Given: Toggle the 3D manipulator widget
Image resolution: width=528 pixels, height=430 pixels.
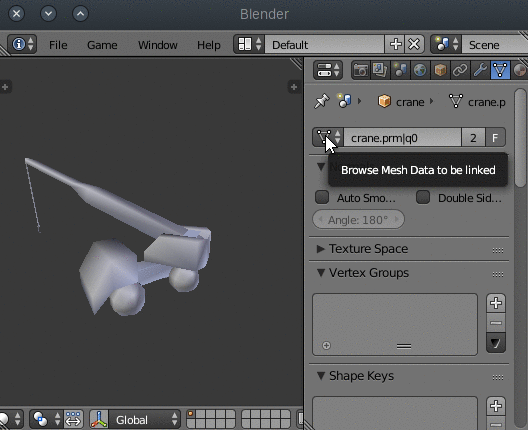Looking at the screenshot, I should [x=99, y=419].
